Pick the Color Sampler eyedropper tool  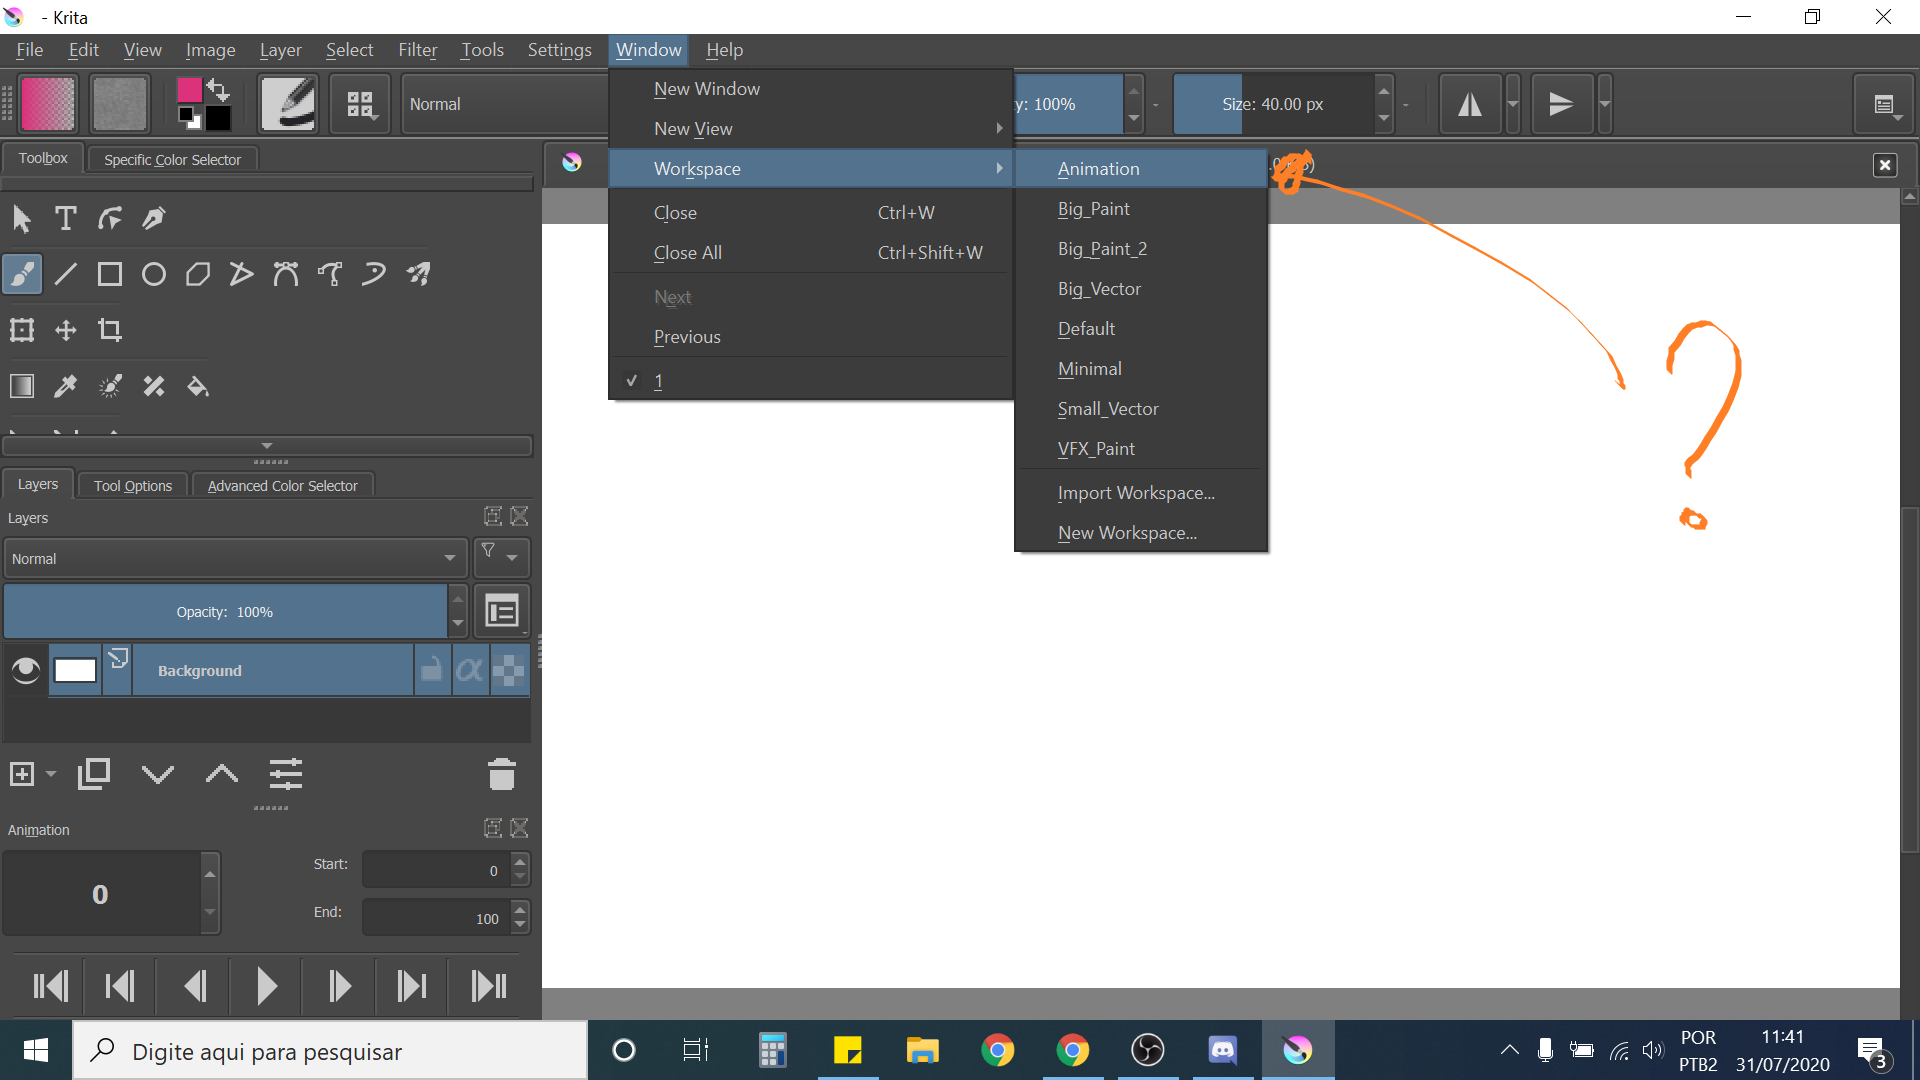tap(66, 387)
